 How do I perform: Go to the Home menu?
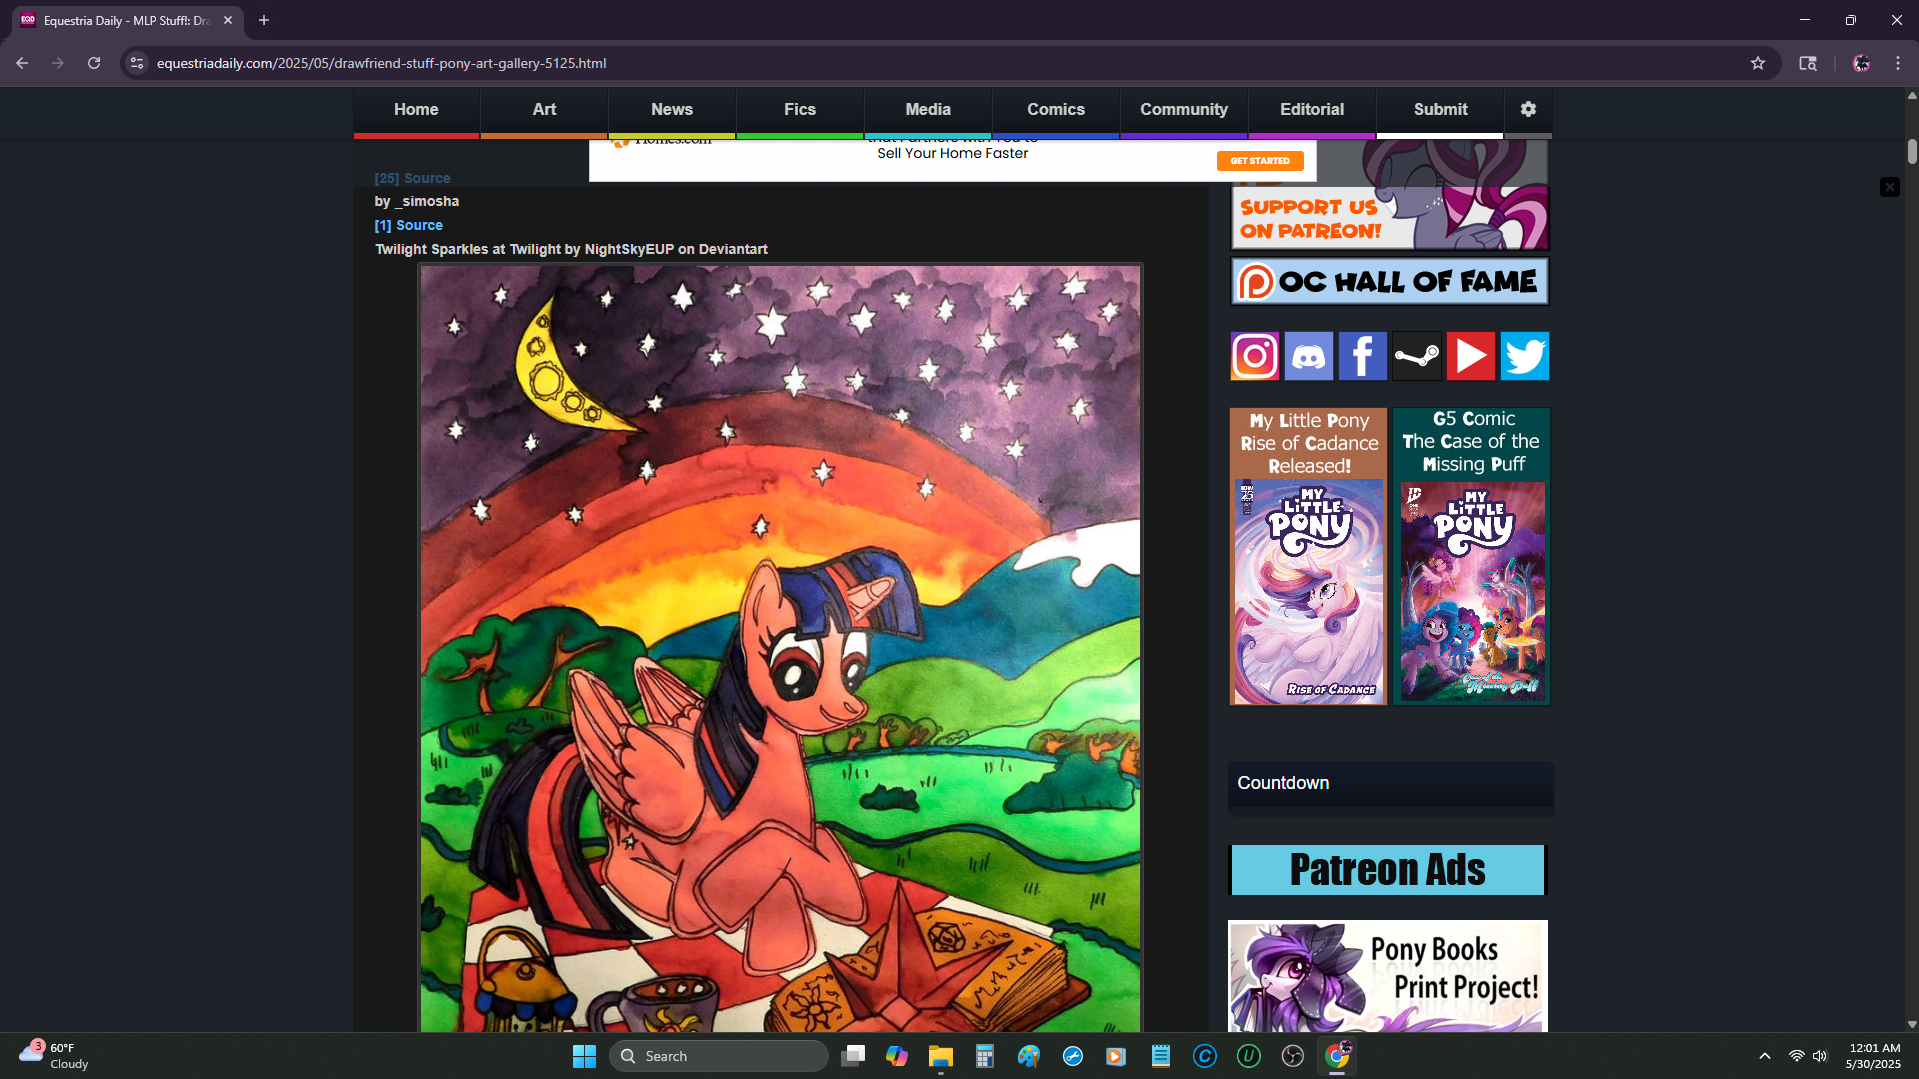click(x=416, y=110)
